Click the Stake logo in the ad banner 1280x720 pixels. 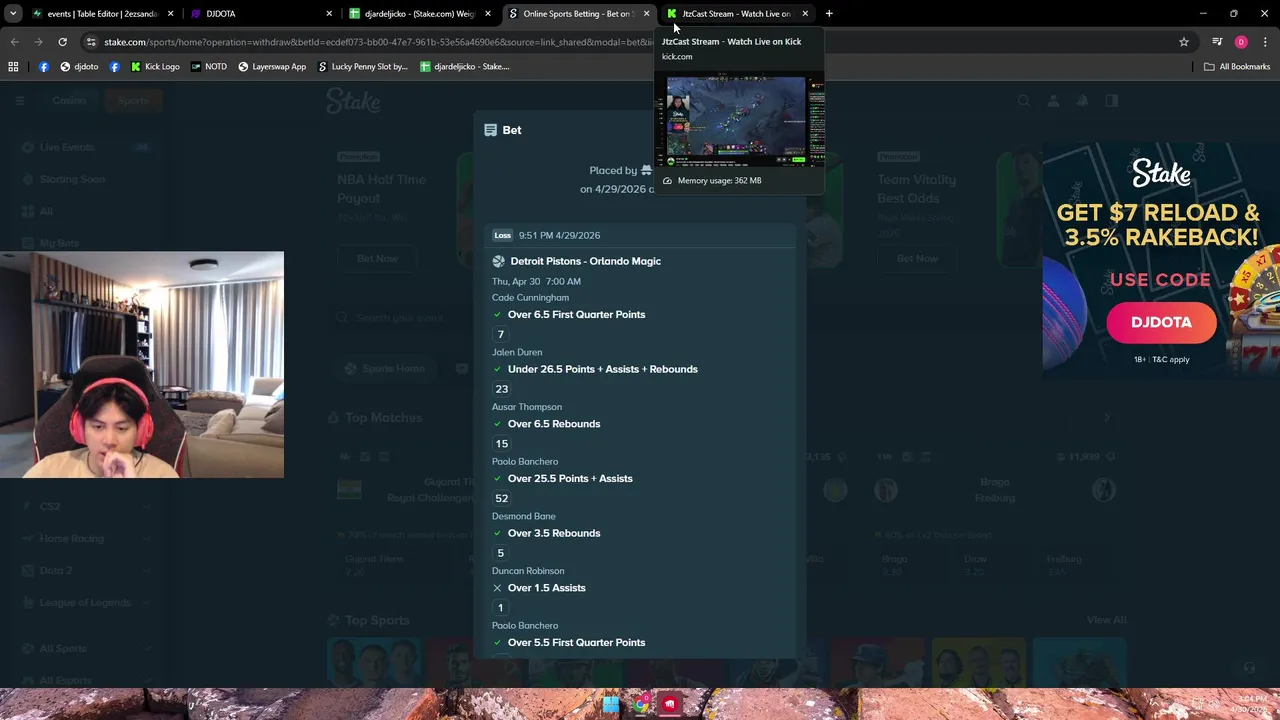[x=1161, y=174]
